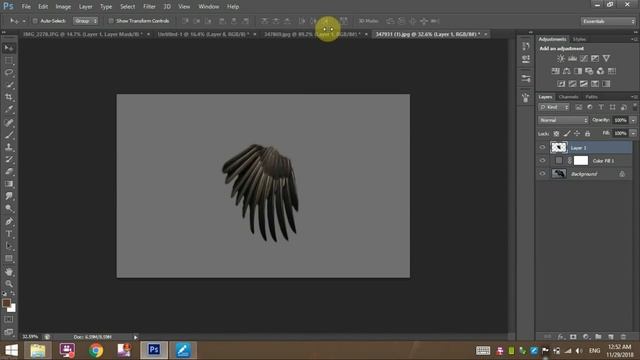Select the History Brush tool
The width and height of the screenshot is (640, 360).
9,159
